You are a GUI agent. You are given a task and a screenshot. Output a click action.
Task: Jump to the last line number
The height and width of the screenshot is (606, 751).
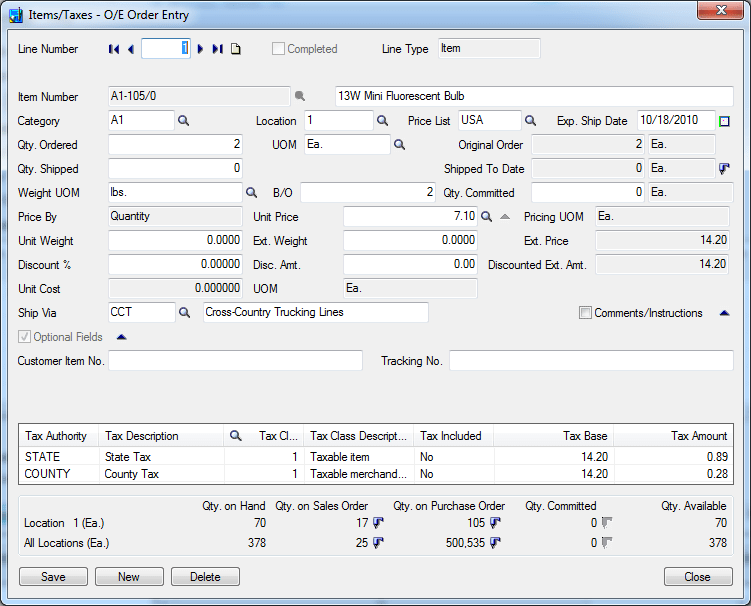coord(217,49)
